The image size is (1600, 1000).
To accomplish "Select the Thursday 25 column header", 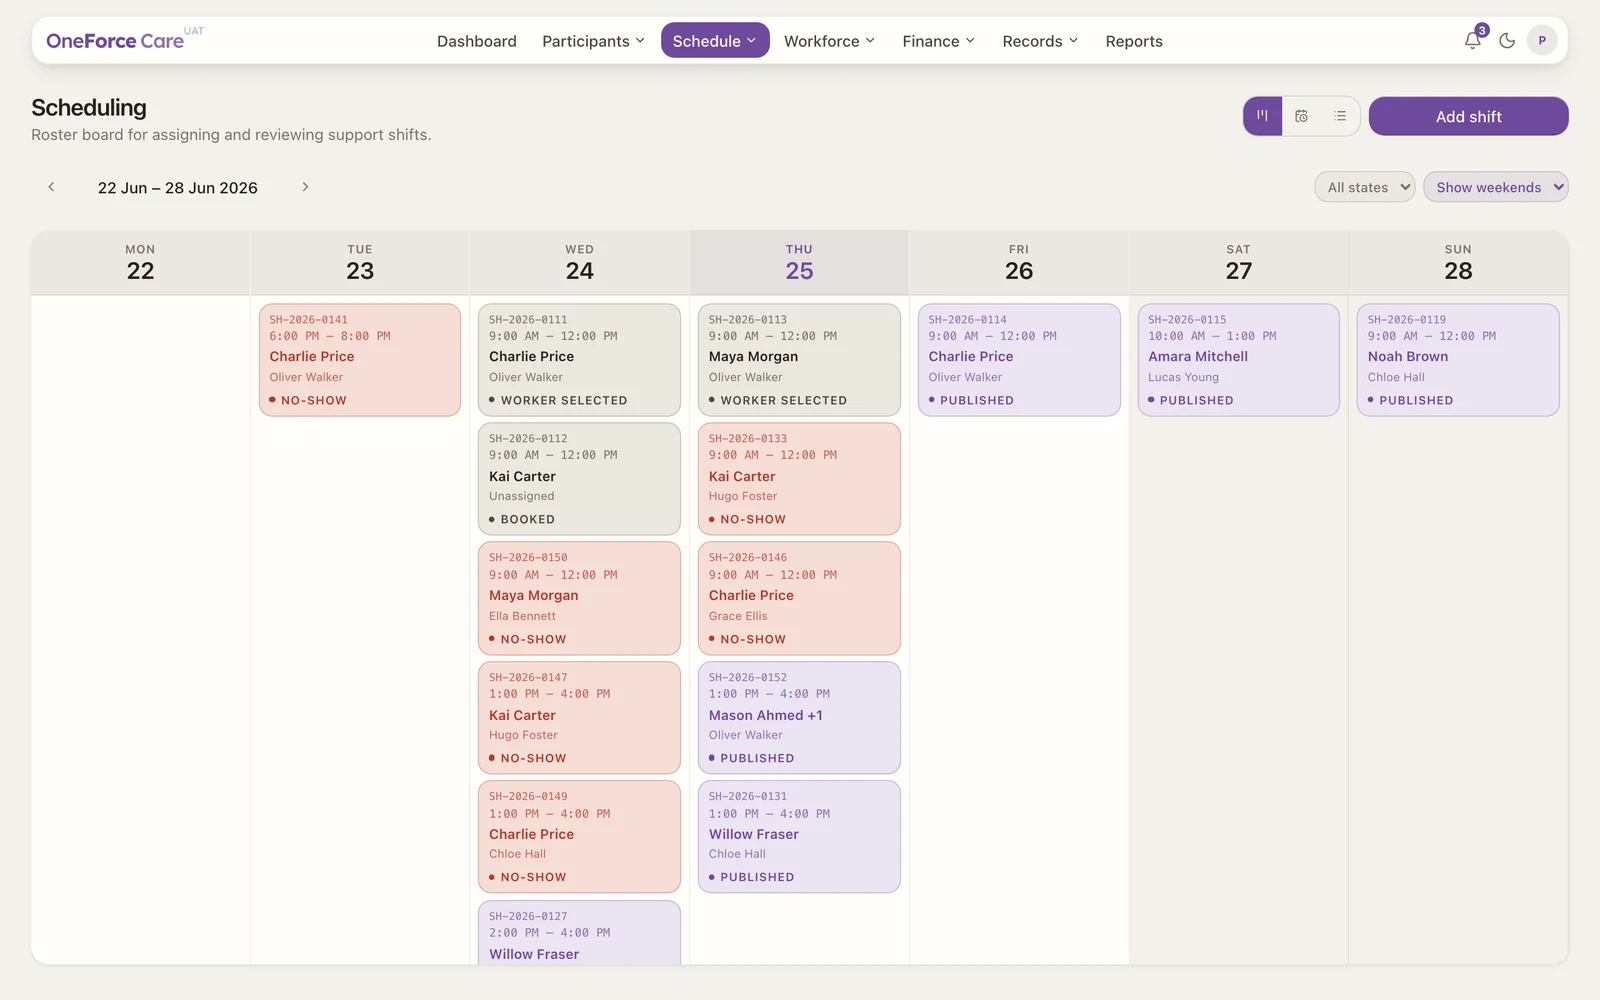I will [x=799, y=263].
